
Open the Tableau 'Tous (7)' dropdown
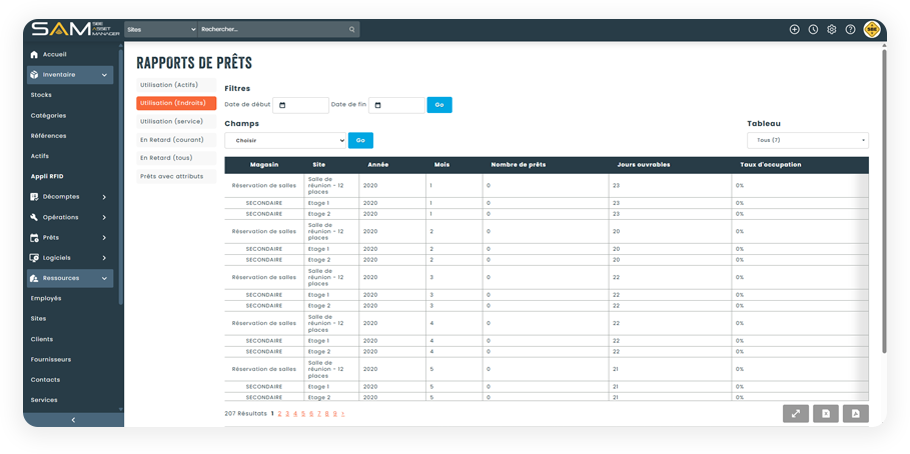(807, 141)
